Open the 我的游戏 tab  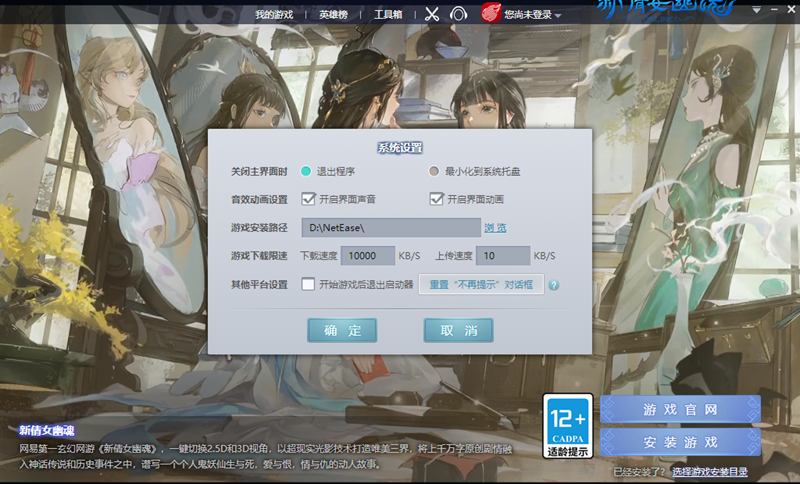click(274, 15)
